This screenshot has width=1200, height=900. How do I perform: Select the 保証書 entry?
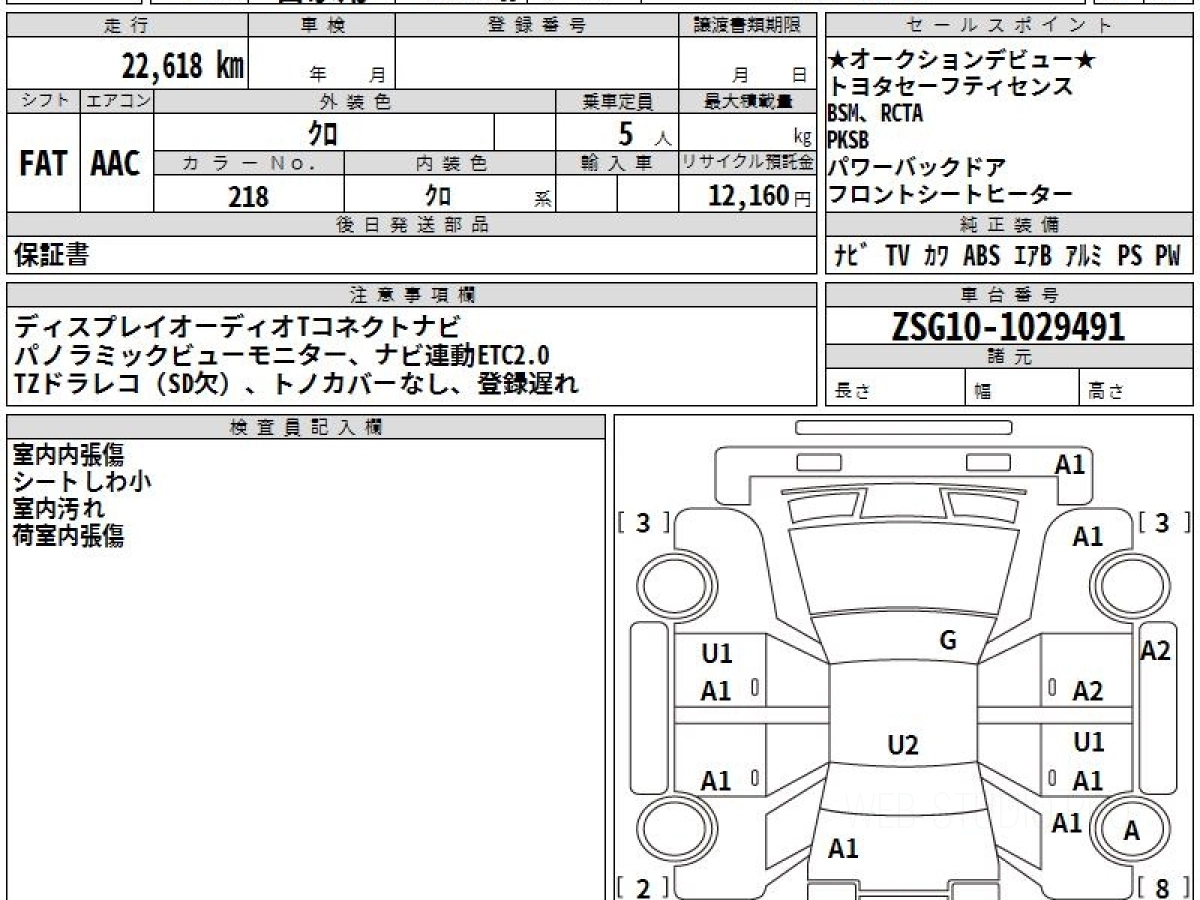(x=51, y=256)
